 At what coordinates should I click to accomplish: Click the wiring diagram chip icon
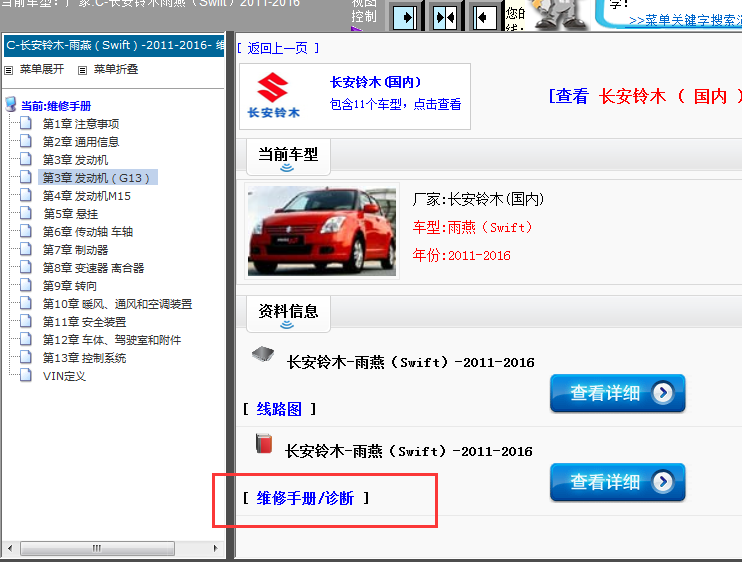pyautogui.click(x=261, y=354)
